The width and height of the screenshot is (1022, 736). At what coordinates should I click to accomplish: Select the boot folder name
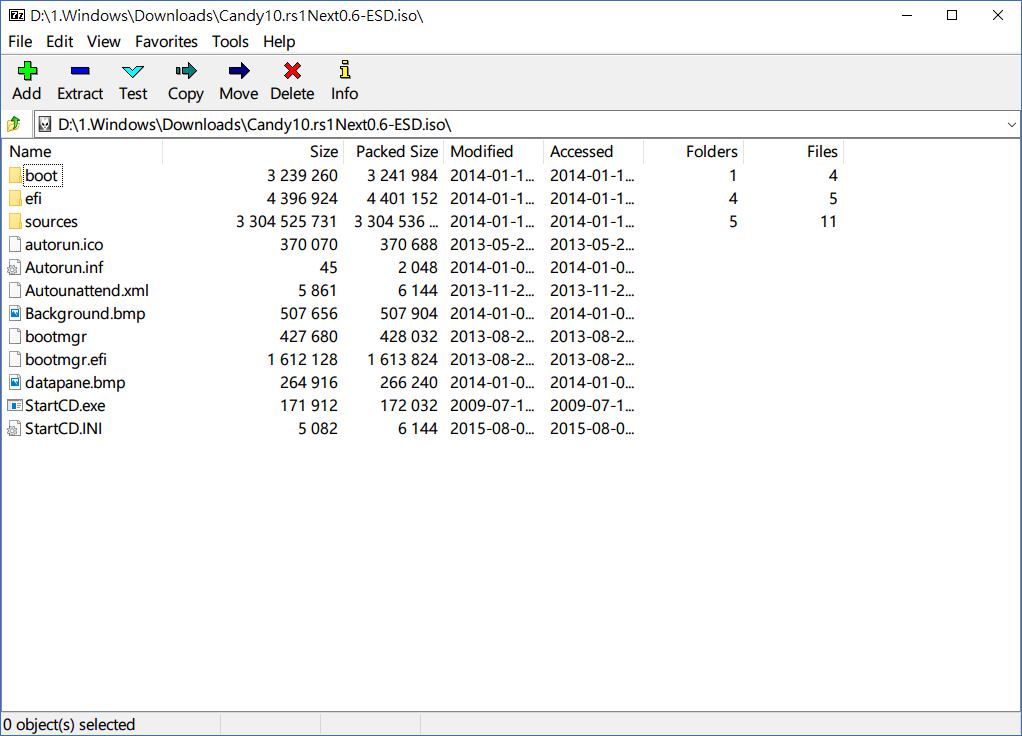42,175
